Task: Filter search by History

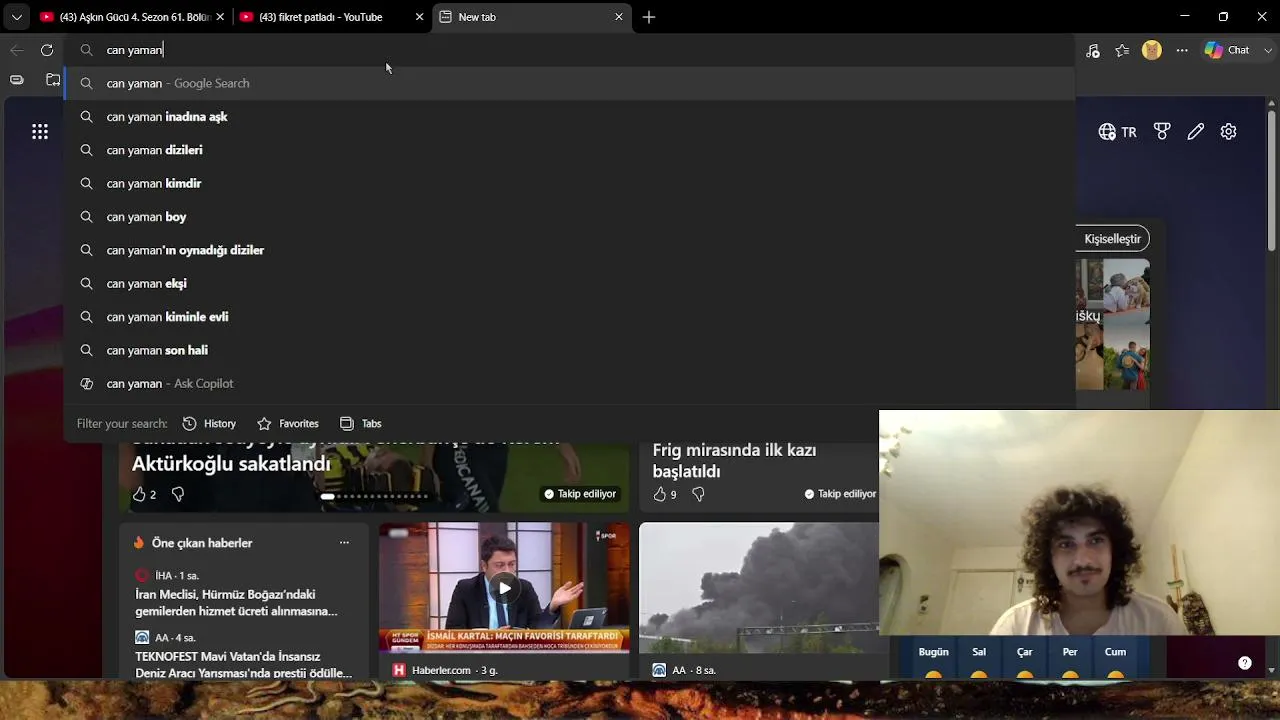Action: [209, 424]
